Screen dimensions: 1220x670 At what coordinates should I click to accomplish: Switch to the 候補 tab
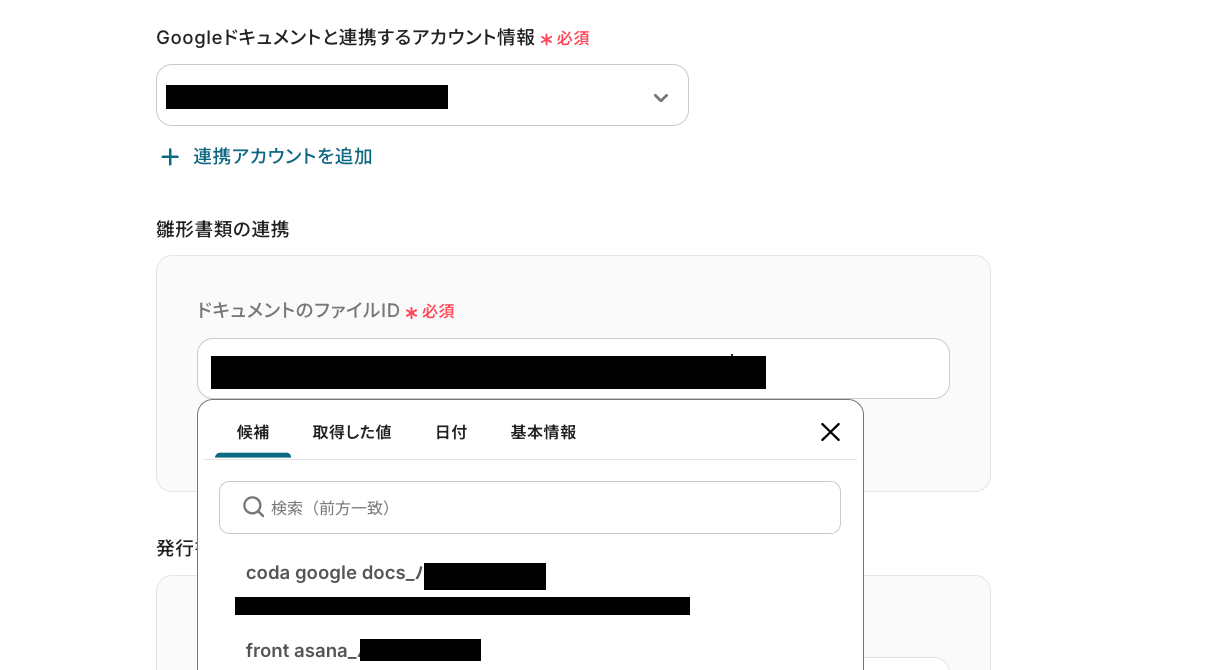click(x=253, y=432)
